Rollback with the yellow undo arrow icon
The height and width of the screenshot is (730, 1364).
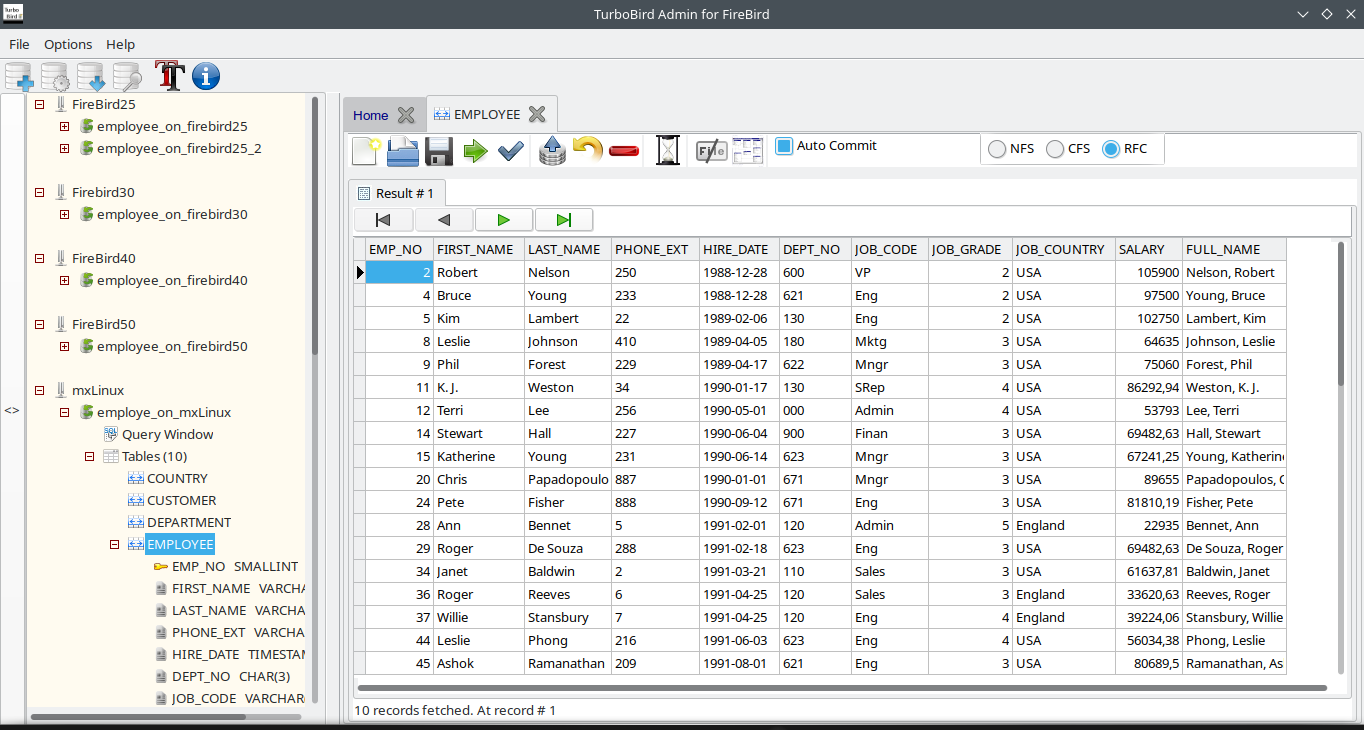[588, 150]
